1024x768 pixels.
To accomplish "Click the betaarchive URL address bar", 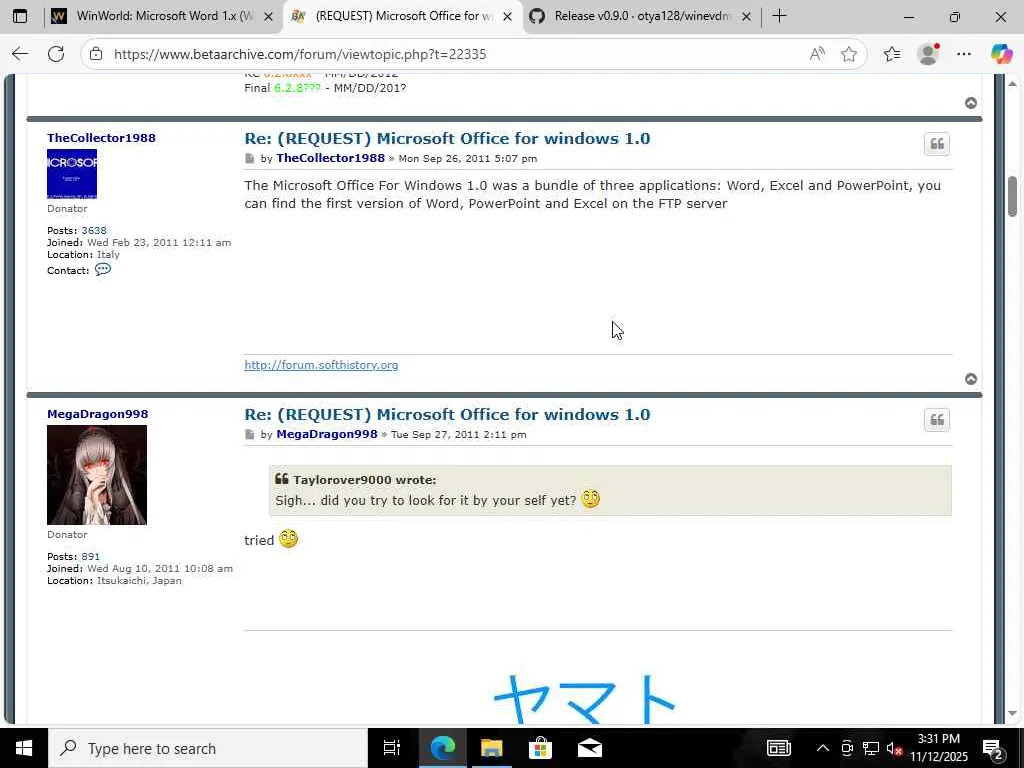I will point(451,54).
